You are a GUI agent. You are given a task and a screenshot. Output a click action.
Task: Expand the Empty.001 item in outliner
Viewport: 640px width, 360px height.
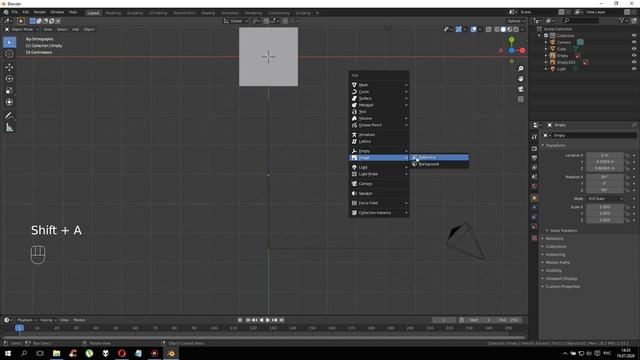546,62
